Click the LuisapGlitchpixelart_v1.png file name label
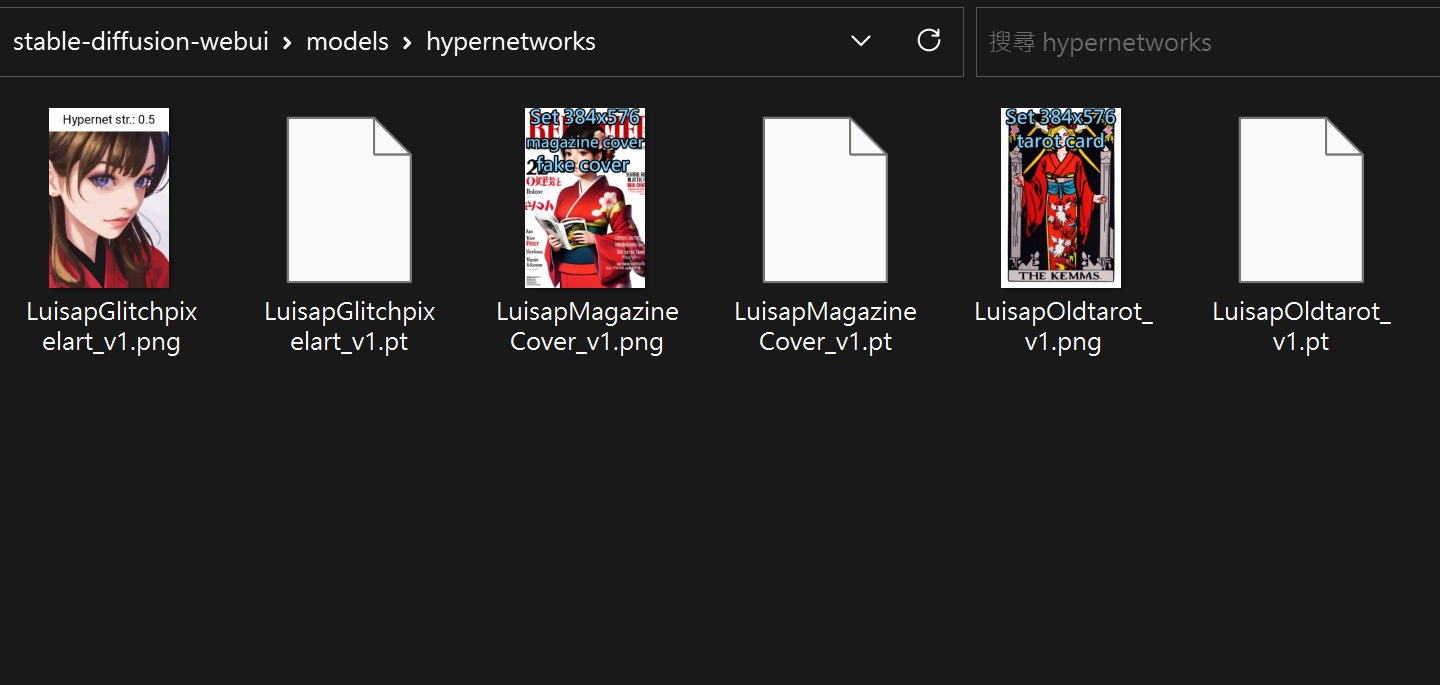The image size is (1440, 685). (x=111, y=327)
